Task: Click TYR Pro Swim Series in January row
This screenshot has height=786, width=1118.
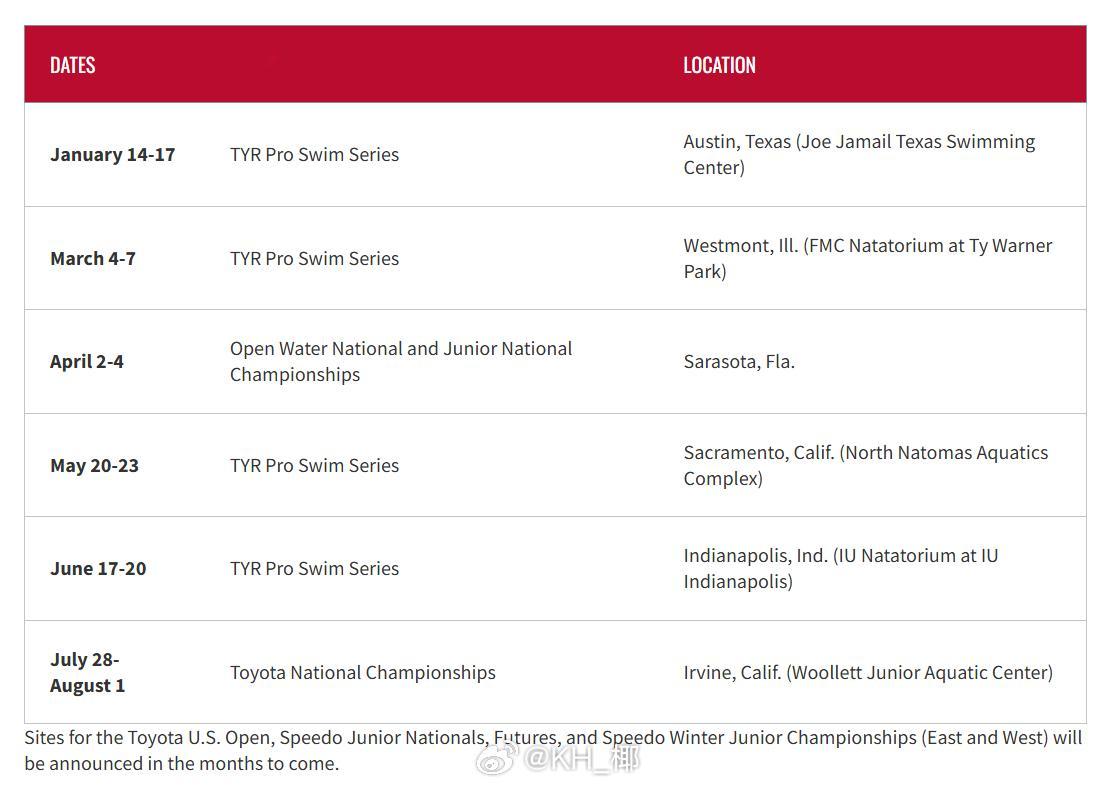Action: click(x=314, y=155)
